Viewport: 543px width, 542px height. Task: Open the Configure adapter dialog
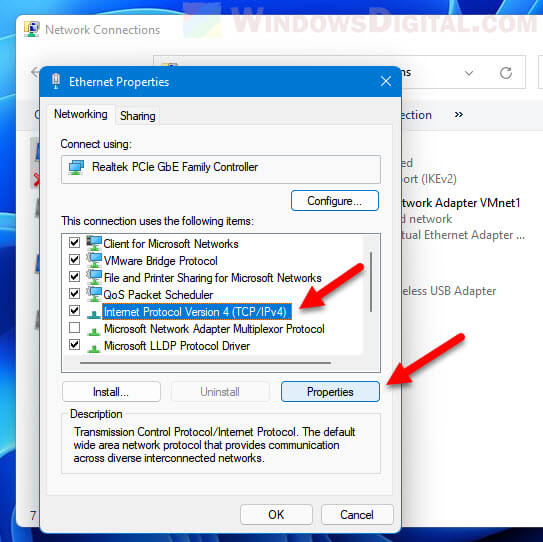click(335, 201)
